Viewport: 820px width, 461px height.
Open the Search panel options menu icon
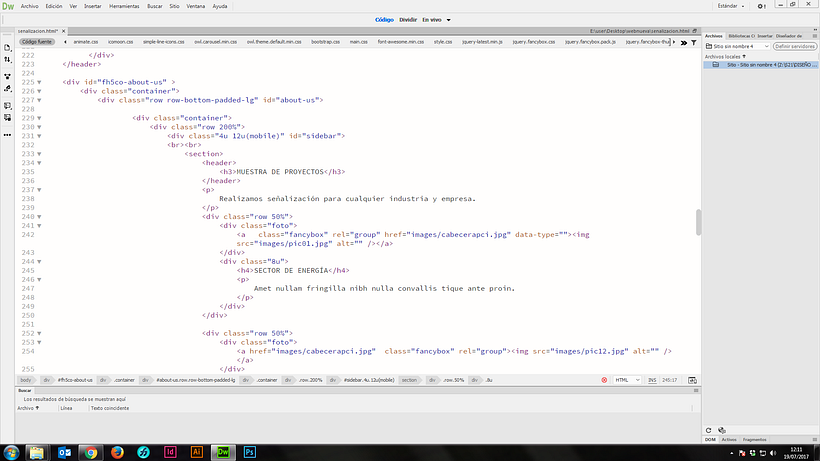[x=696, y=390]
